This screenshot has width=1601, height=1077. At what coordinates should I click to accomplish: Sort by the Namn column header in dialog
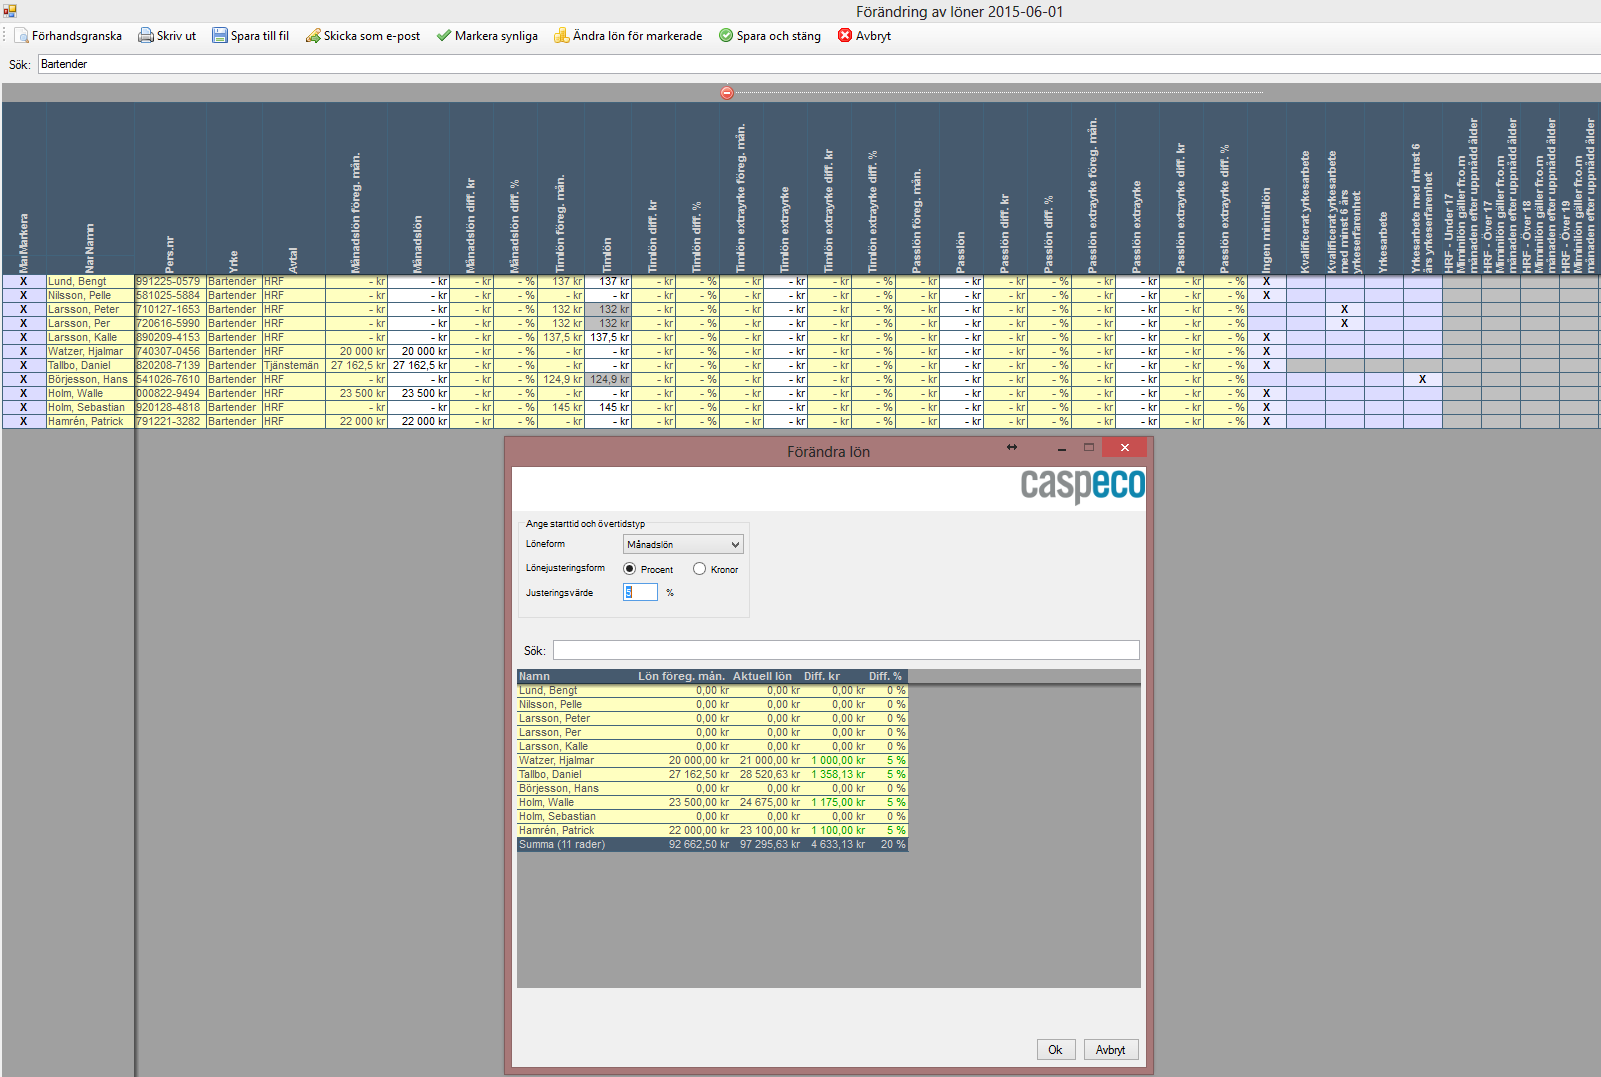(575, 677)
